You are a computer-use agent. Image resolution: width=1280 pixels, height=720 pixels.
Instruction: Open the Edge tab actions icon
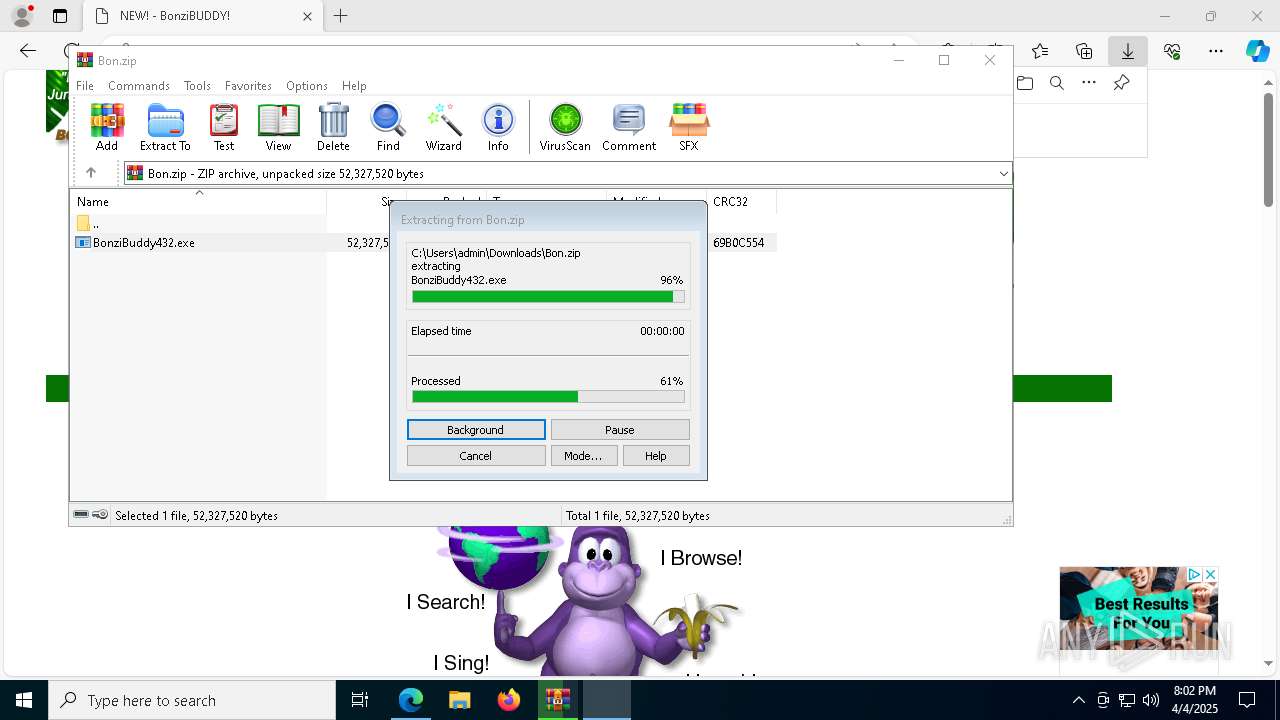click(x=60, y=16)
